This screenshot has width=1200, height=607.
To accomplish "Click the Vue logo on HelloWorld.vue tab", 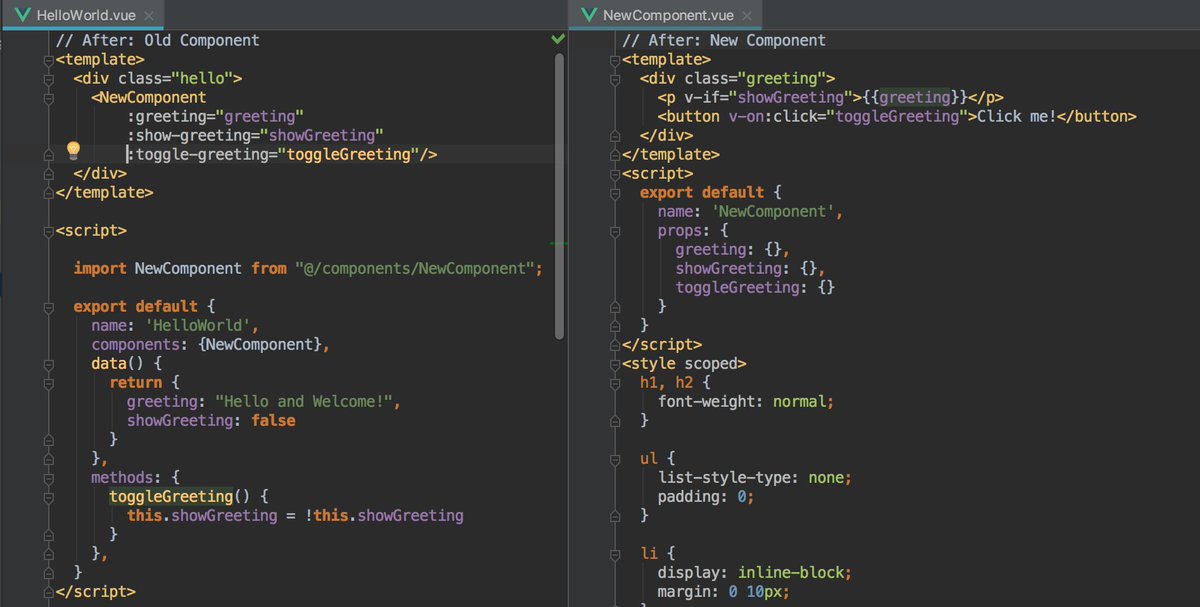I will tap(21, 15).
